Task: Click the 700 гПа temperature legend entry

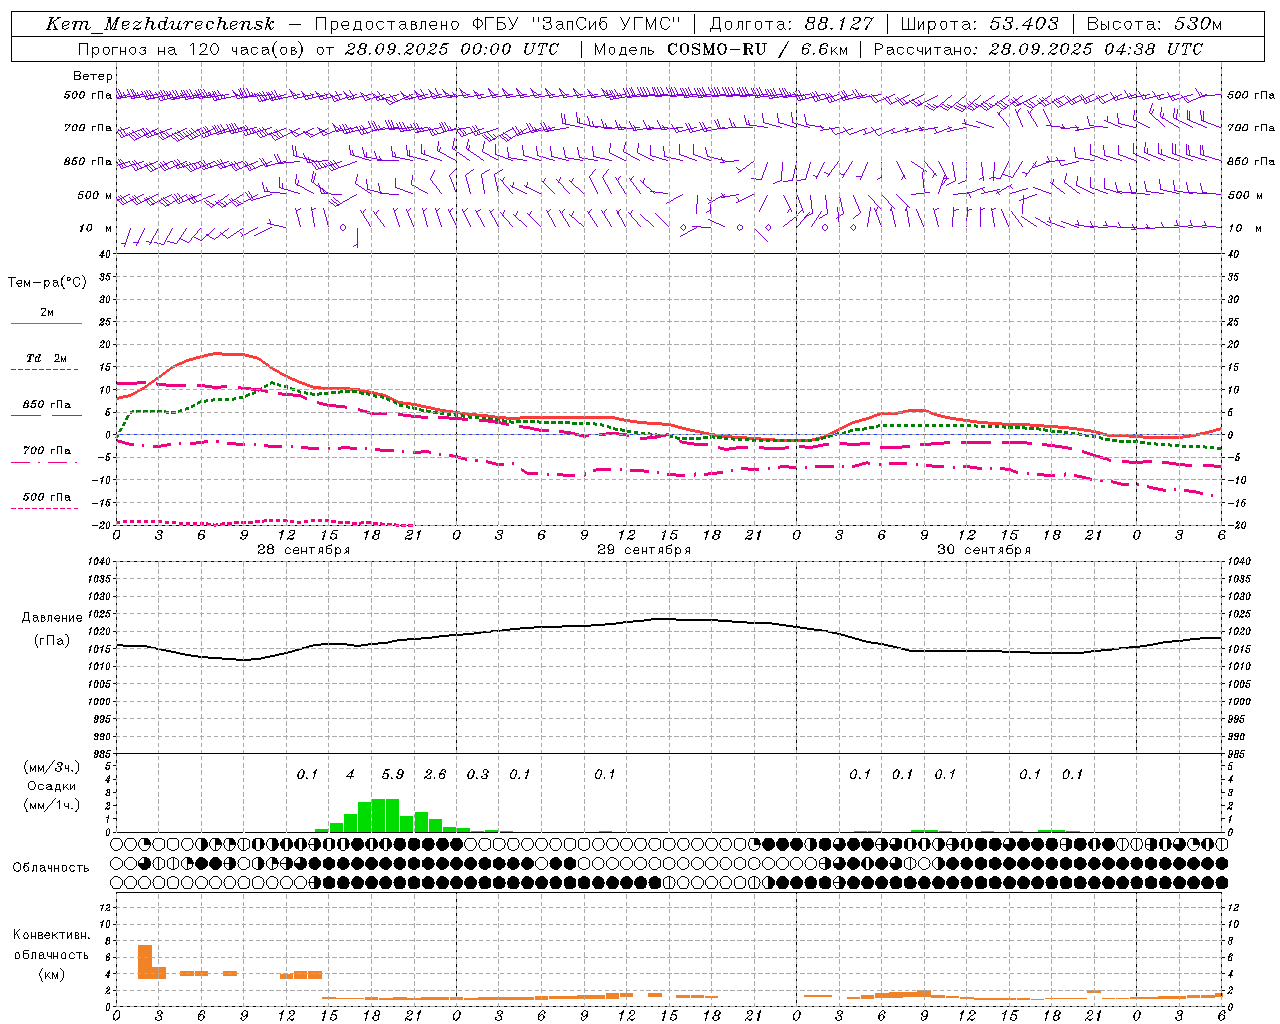Action: pyautogui.click(x=47, y=451)
